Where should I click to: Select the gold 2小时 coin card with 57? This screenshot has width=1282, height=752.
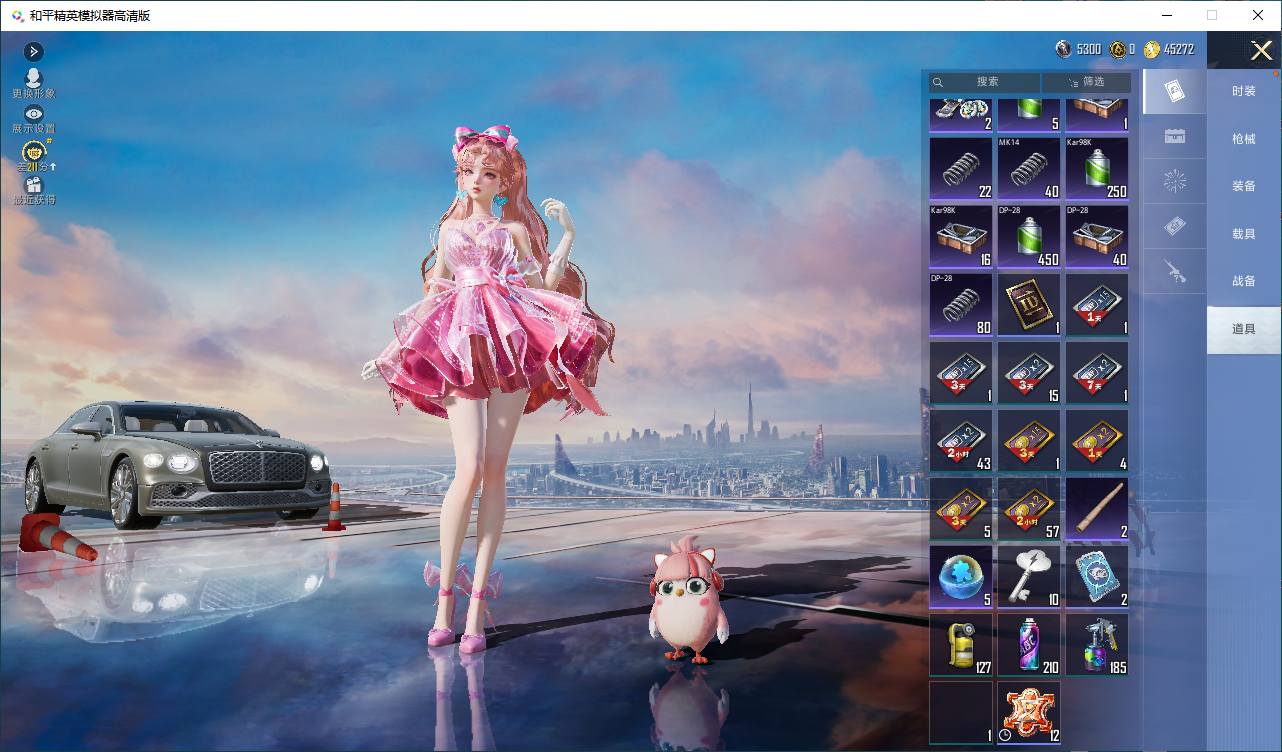[1029, 509]
